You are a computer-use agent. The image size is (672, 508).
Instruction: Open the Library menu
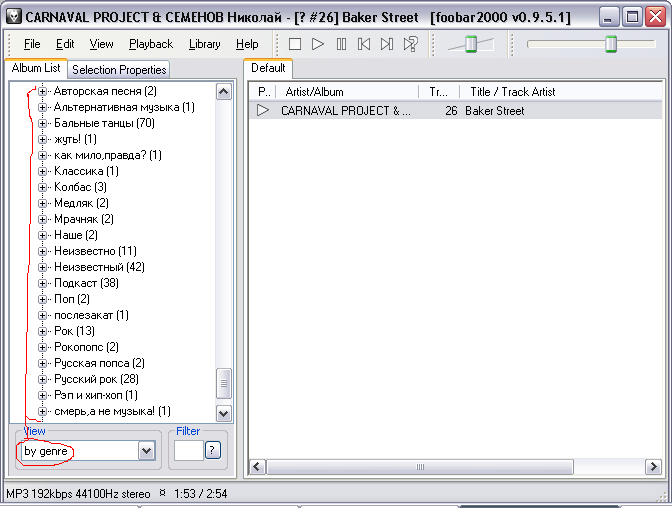click(x=204, y=44)
